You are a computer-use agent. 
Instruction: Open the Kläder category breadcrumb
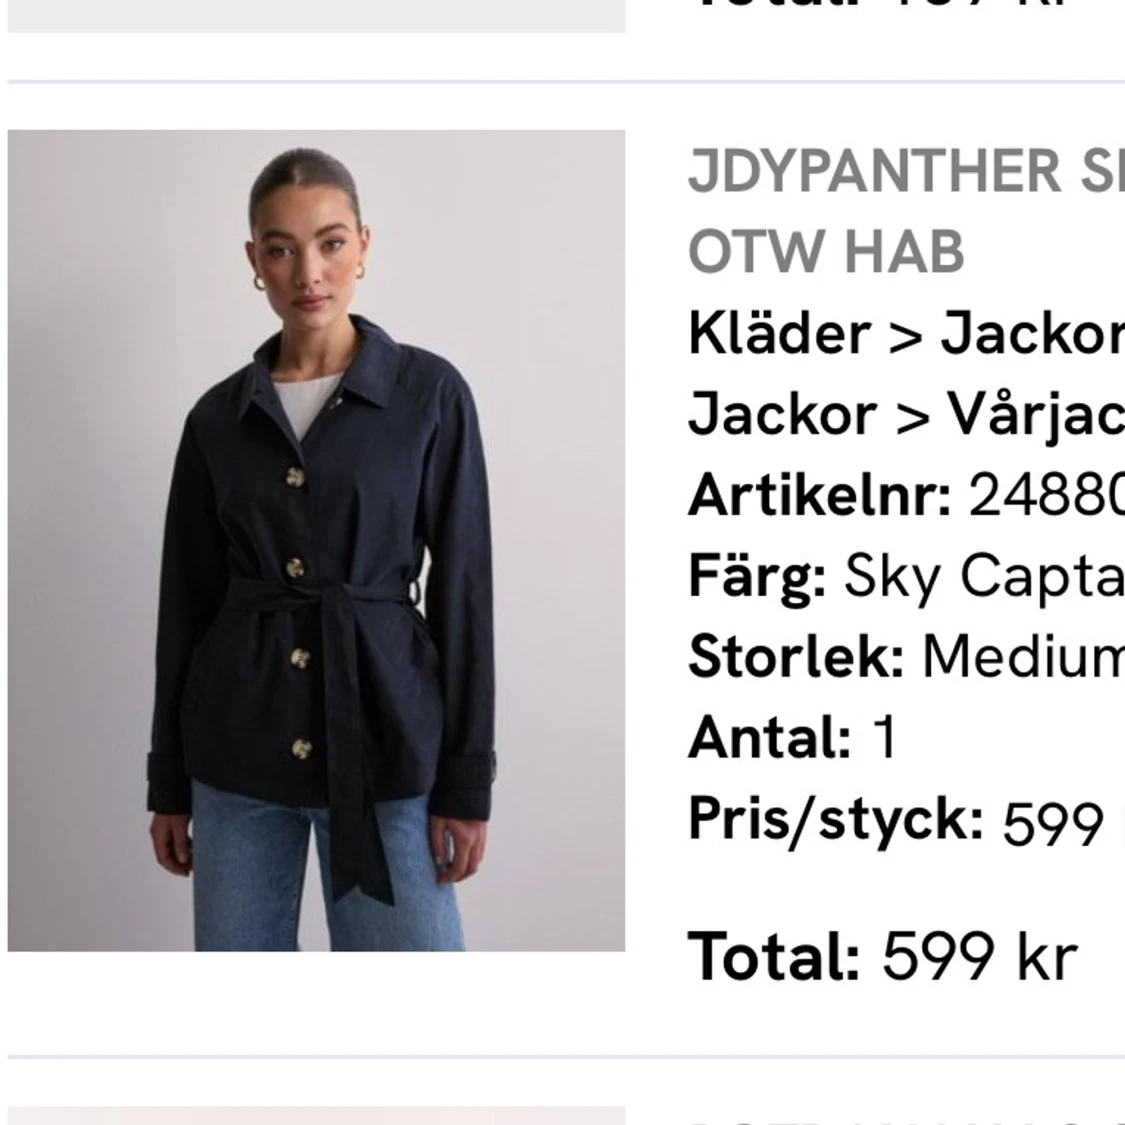coord(780,334)
